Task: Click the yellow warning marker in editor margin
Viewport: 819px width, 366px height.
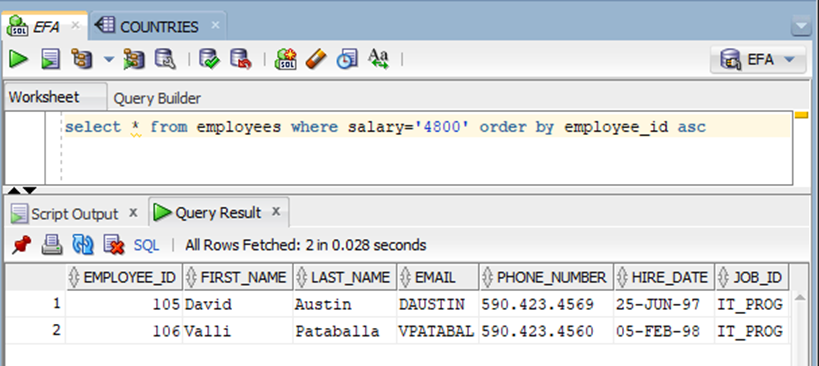Action: tap(801, 115)
